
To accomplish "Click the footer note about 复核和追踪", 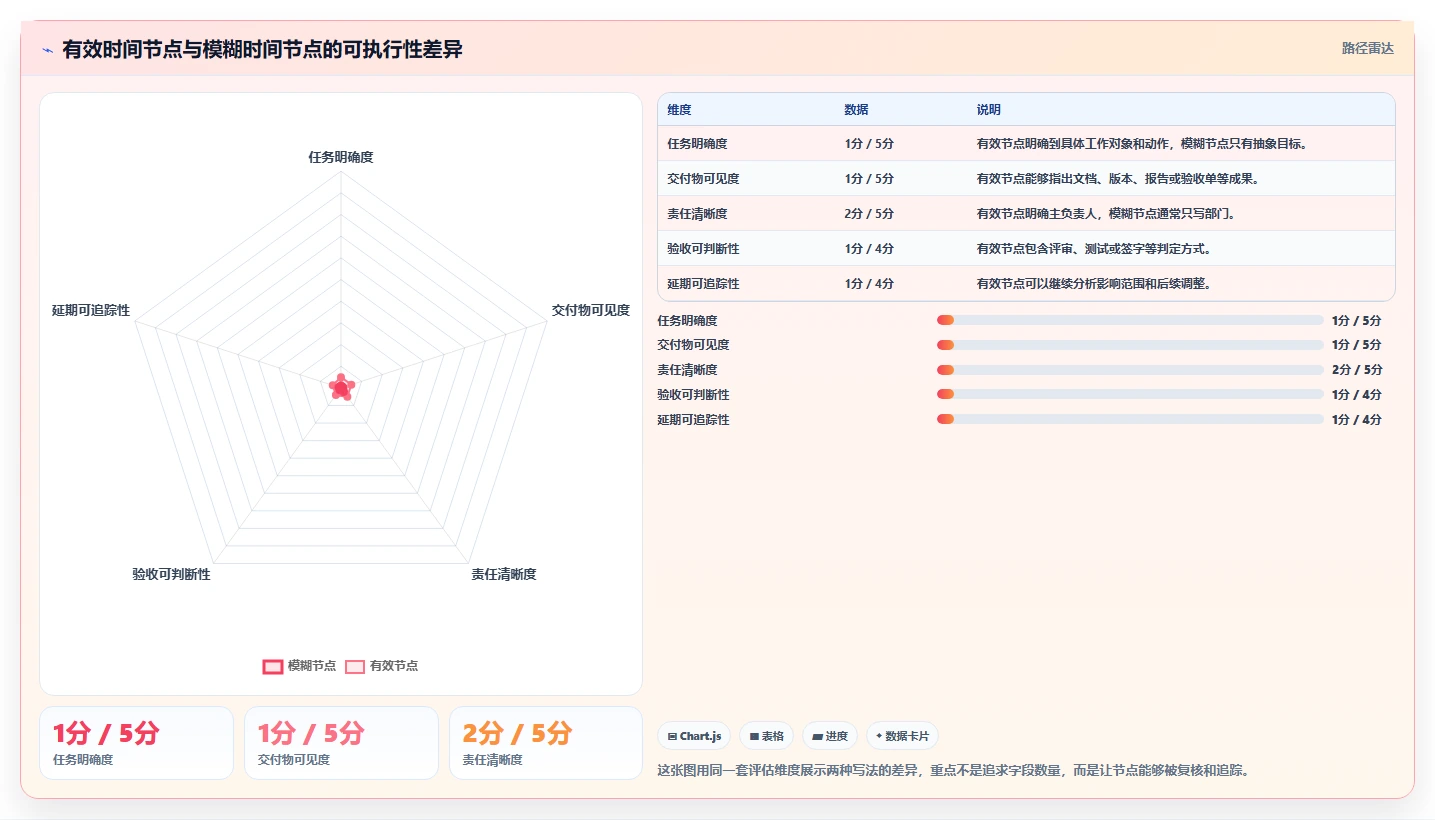I will [953, 770].
